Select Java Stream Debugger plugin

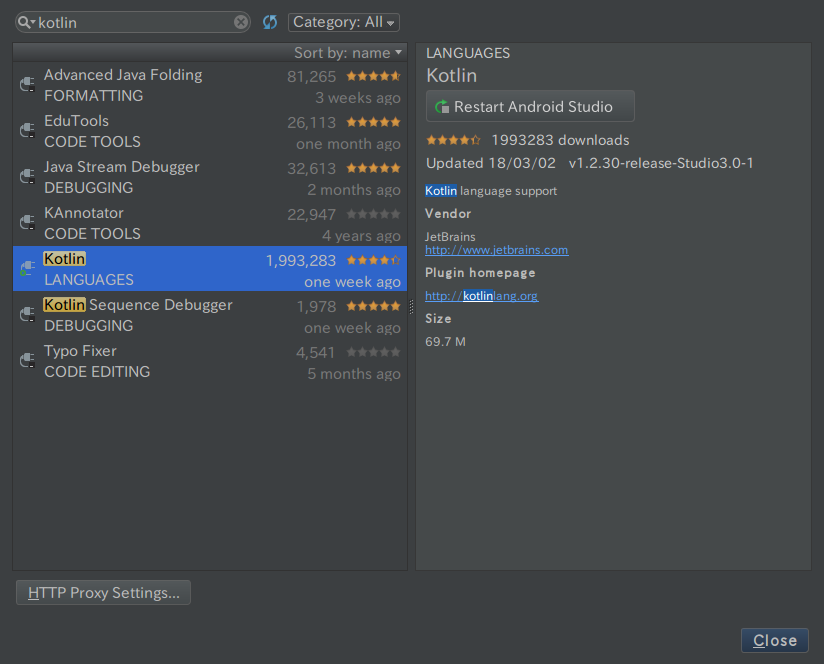[210, 177]
